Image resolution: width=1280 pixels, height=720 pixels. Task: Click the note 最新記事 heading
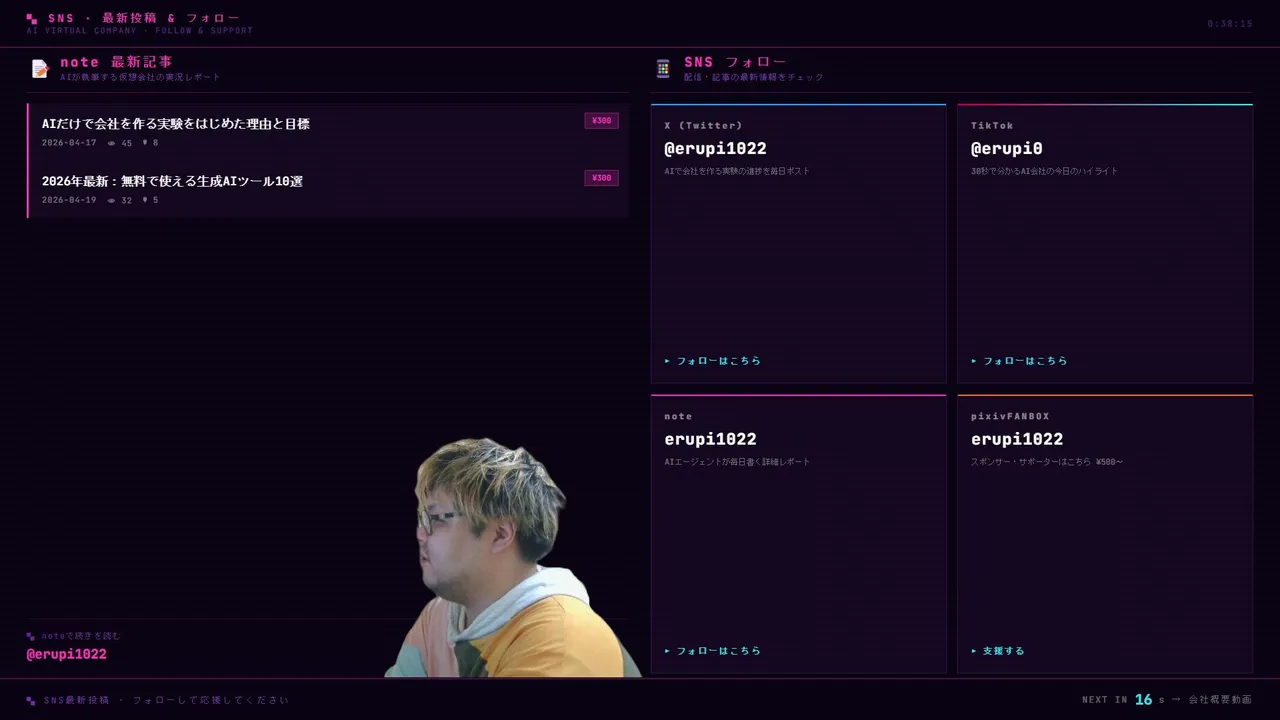point(116,62)
